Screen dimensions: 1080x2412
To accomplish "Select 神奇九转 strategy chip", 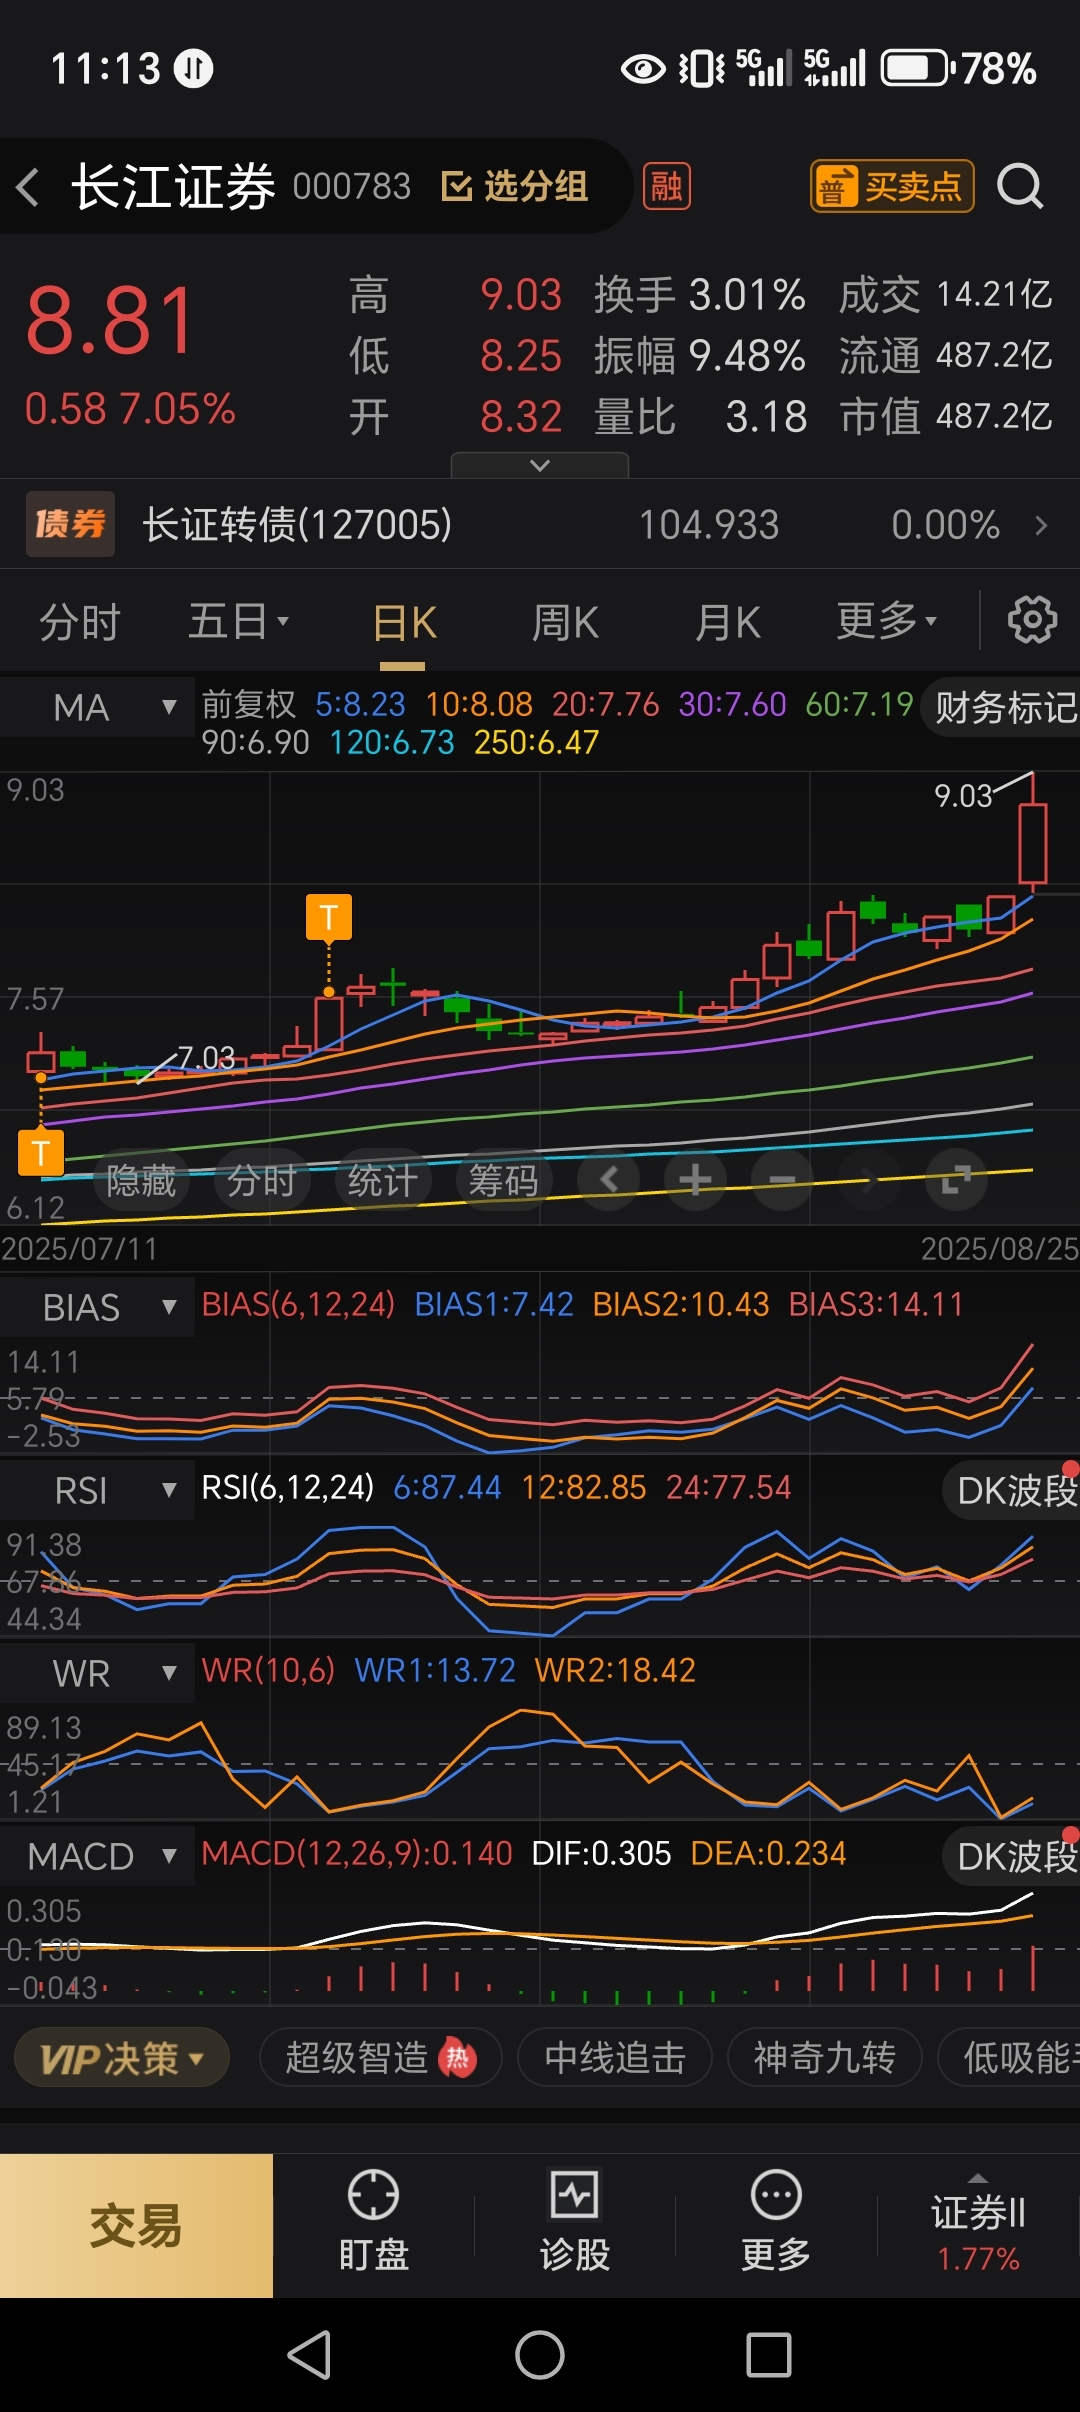I will pyautogui.click(x=824, y=2058).
